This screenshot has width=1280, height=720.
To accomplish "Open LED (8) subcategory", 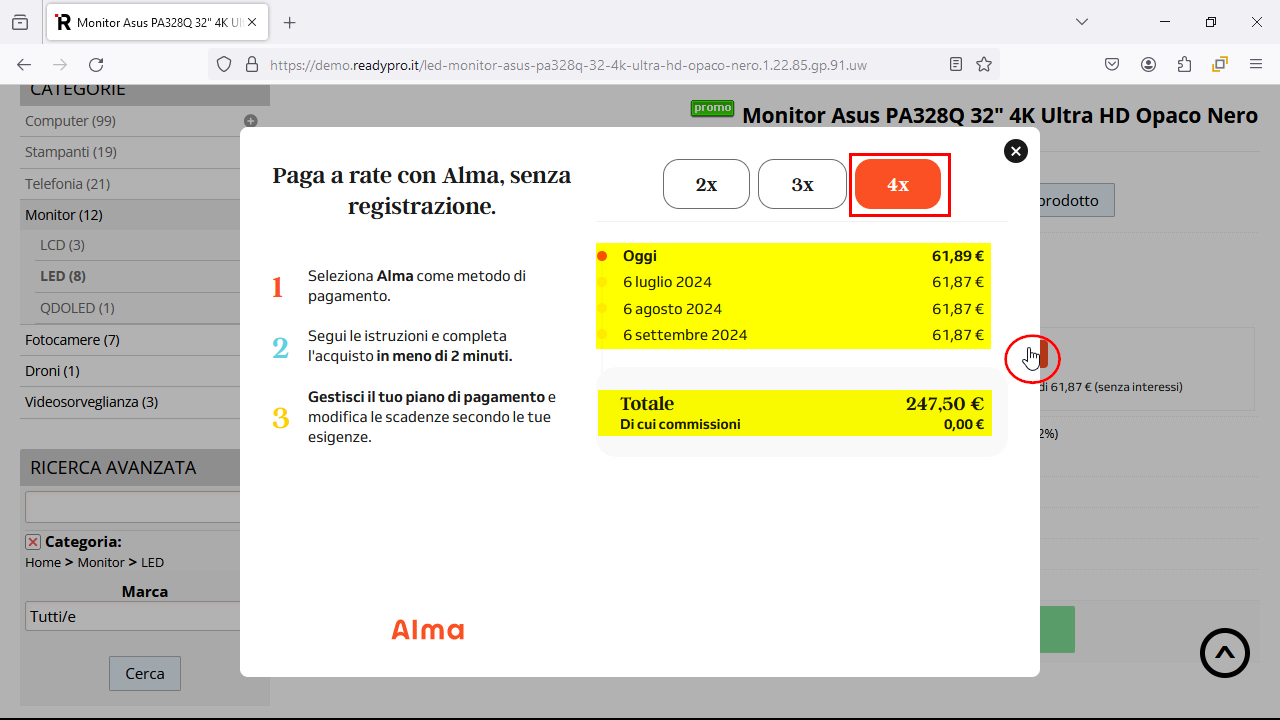I will [x=63, y=276].
